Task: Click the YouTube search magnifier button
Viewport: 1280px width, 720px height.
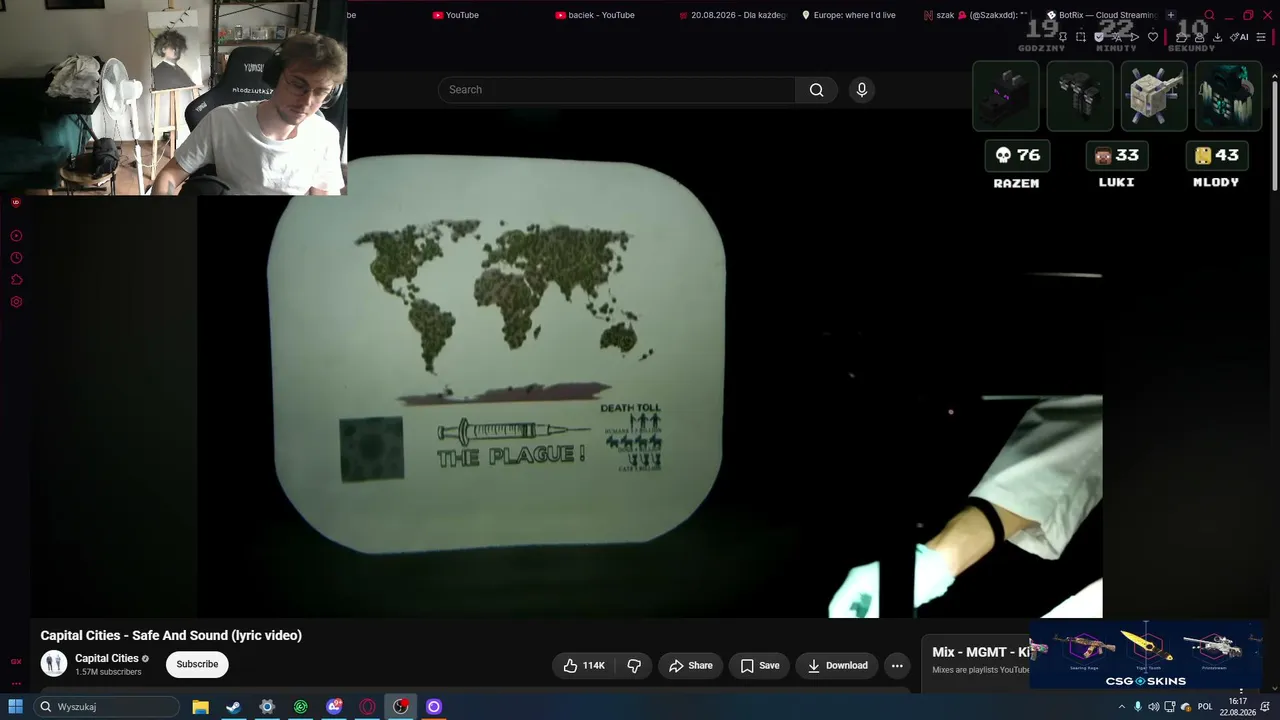Action: (x=816, y=90)
